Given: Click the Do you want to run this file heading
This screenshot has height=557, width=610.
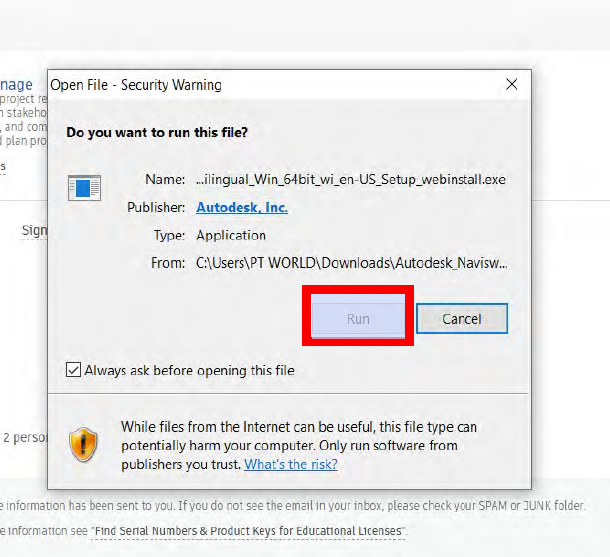Looking at the screenshot, I should pyautogui.click(x=156, y=132).
